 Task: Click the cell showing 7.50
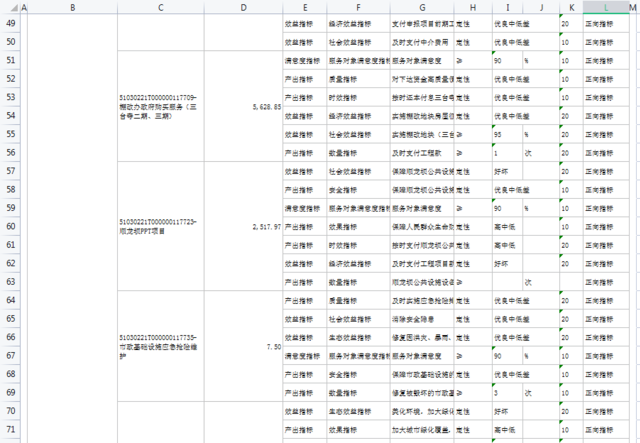click(242, 346)
